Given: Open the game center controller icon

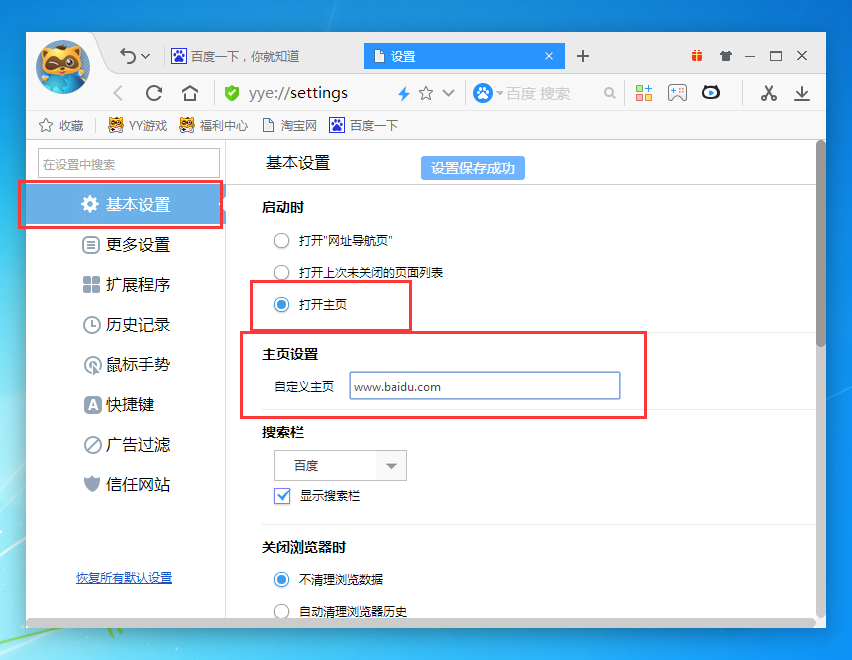Looking at the screenshot, I should click(x=678, y=93).
